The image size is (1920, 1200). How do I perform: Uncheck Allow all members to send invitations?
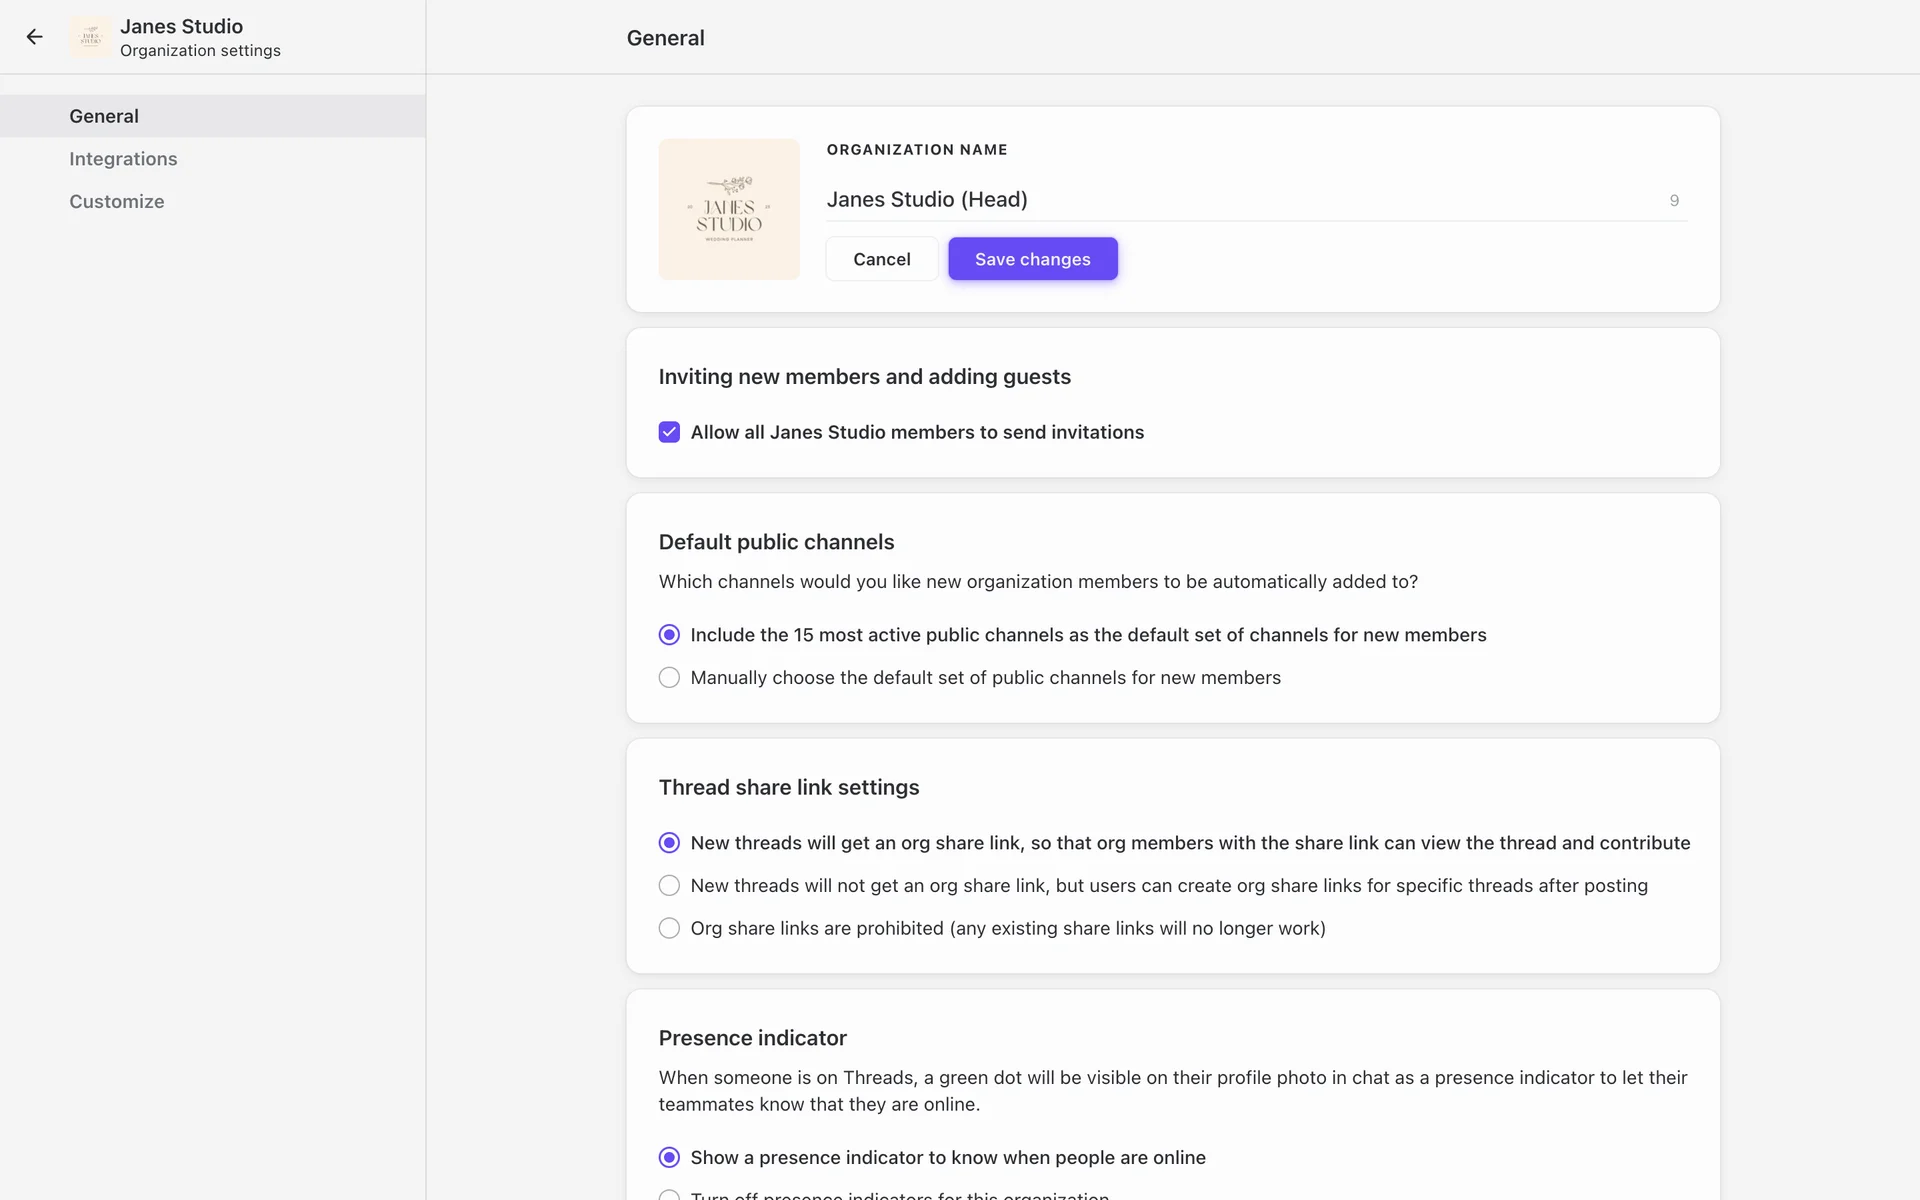pyautogui.click(x=669, y=432)
